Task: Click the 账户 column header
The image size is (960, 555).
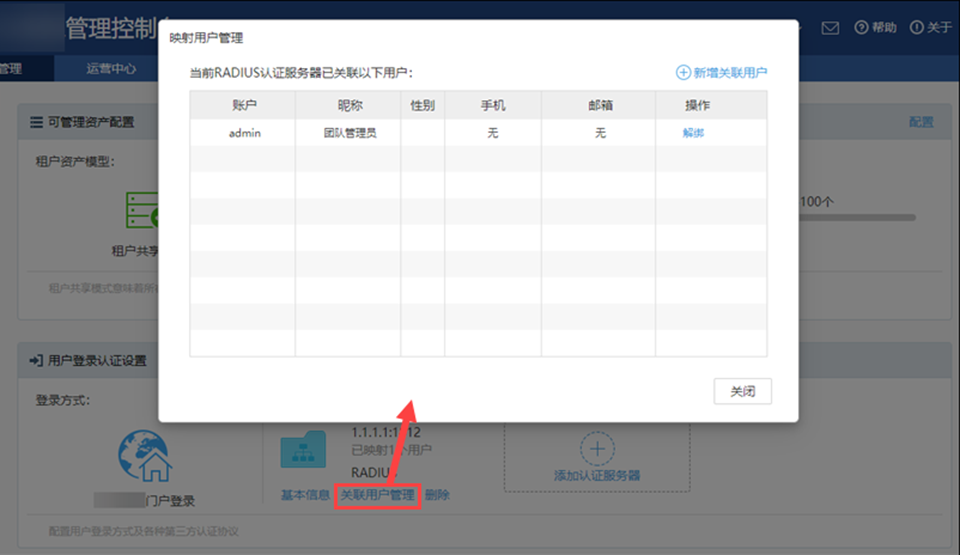Action: click(x=244, y=105)
